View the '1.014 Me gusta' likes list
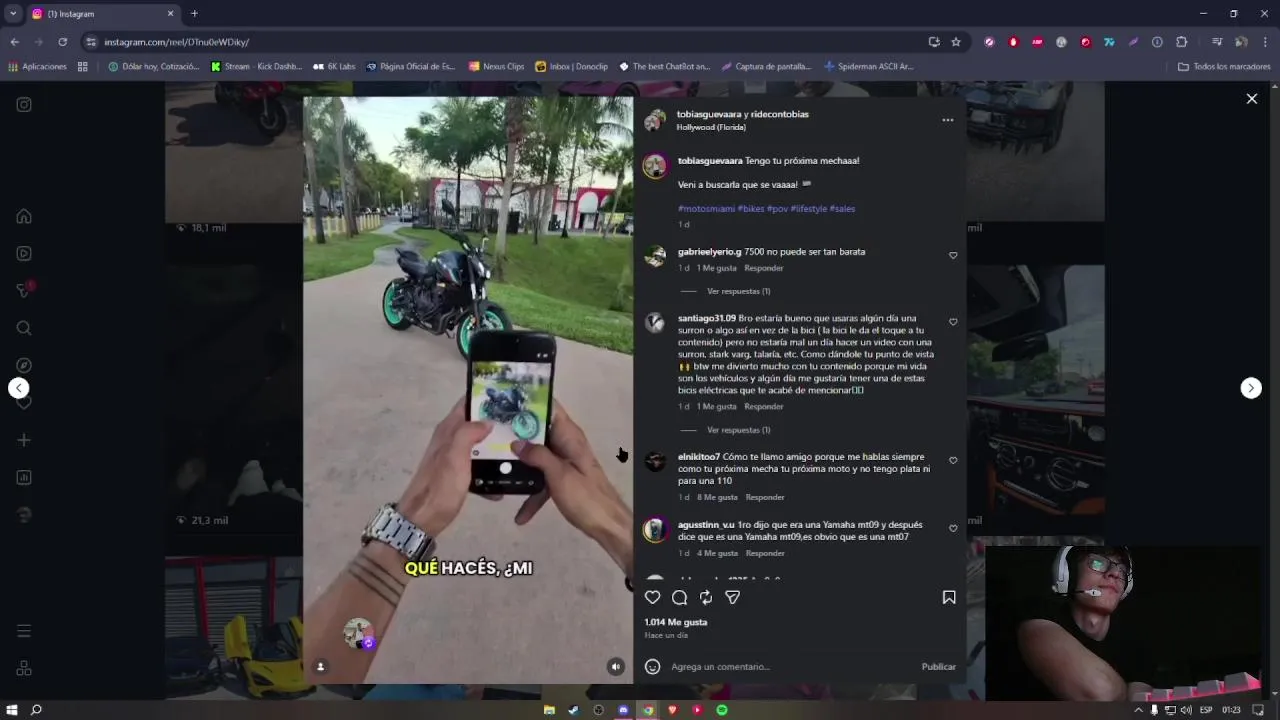This screenshot has width=1280, height=720. (x=676, y=622)
